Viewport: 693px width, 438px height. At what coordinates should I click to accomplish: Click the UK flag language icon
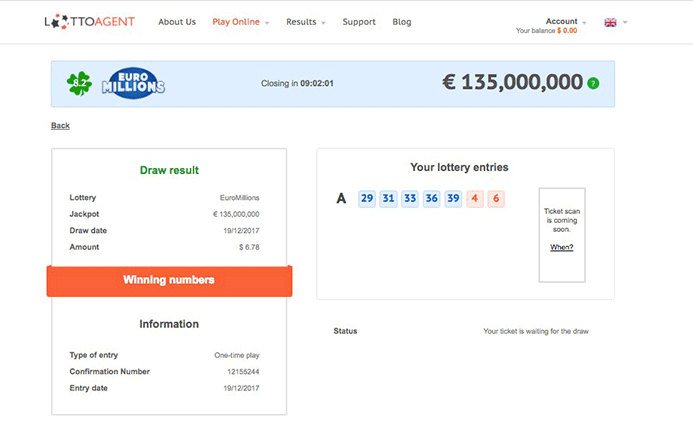[610, 22]
